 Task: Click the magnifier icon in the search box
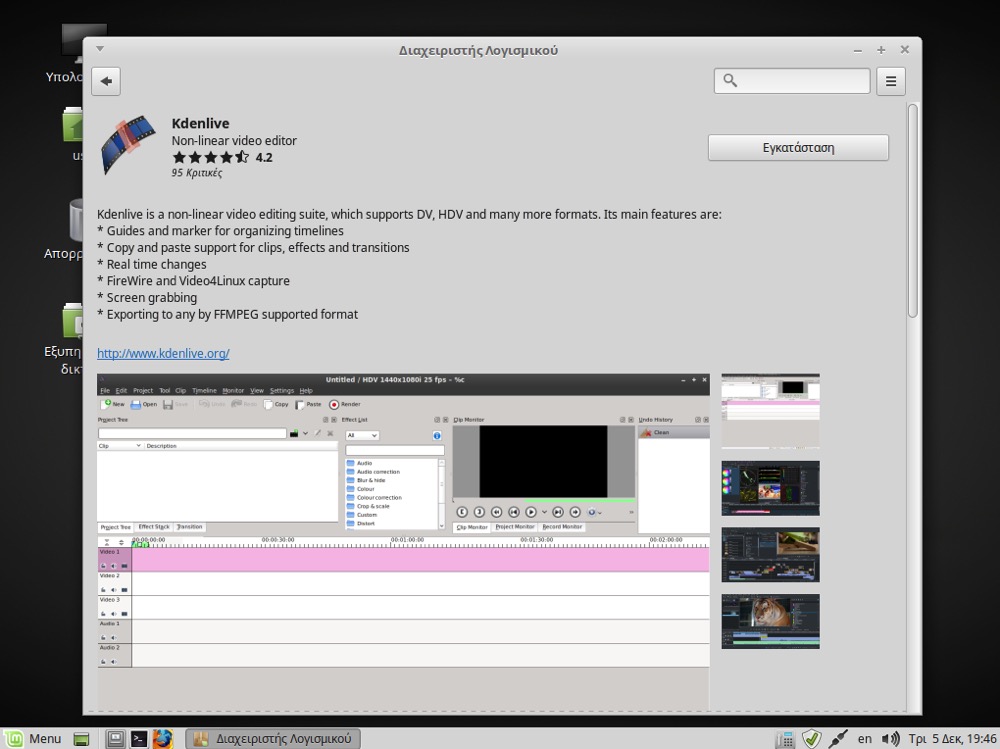coord(730,80)
